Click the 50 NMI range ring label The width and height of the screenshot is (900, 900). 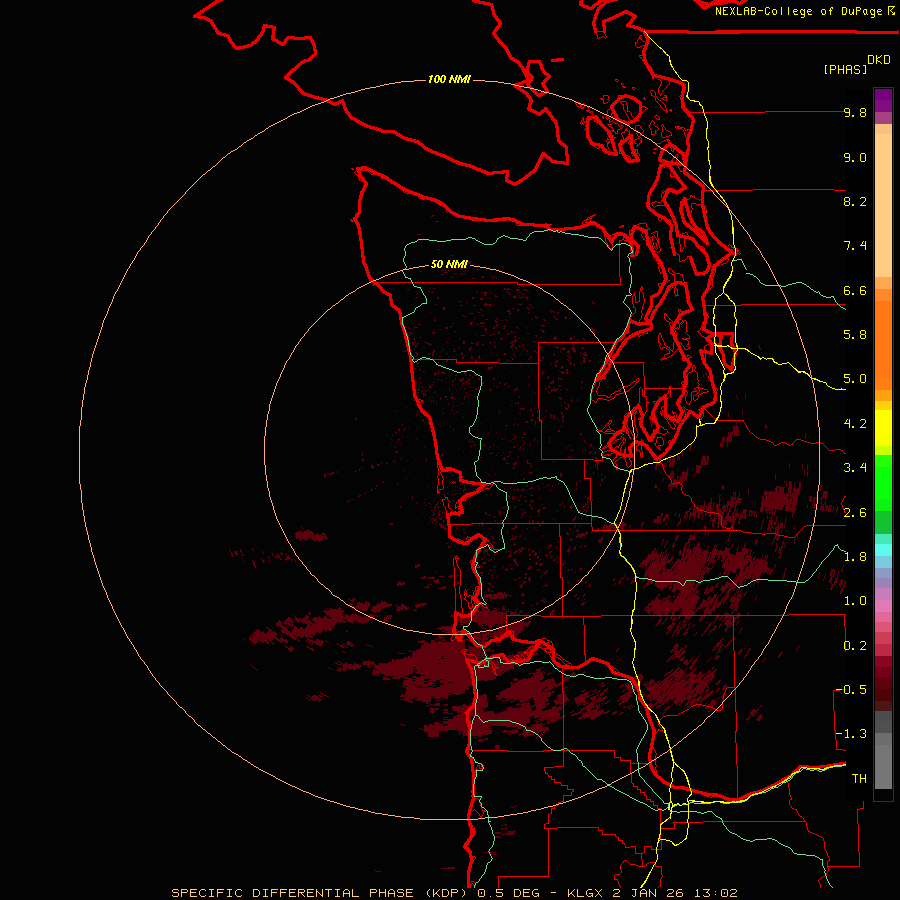tap(449, 265)
